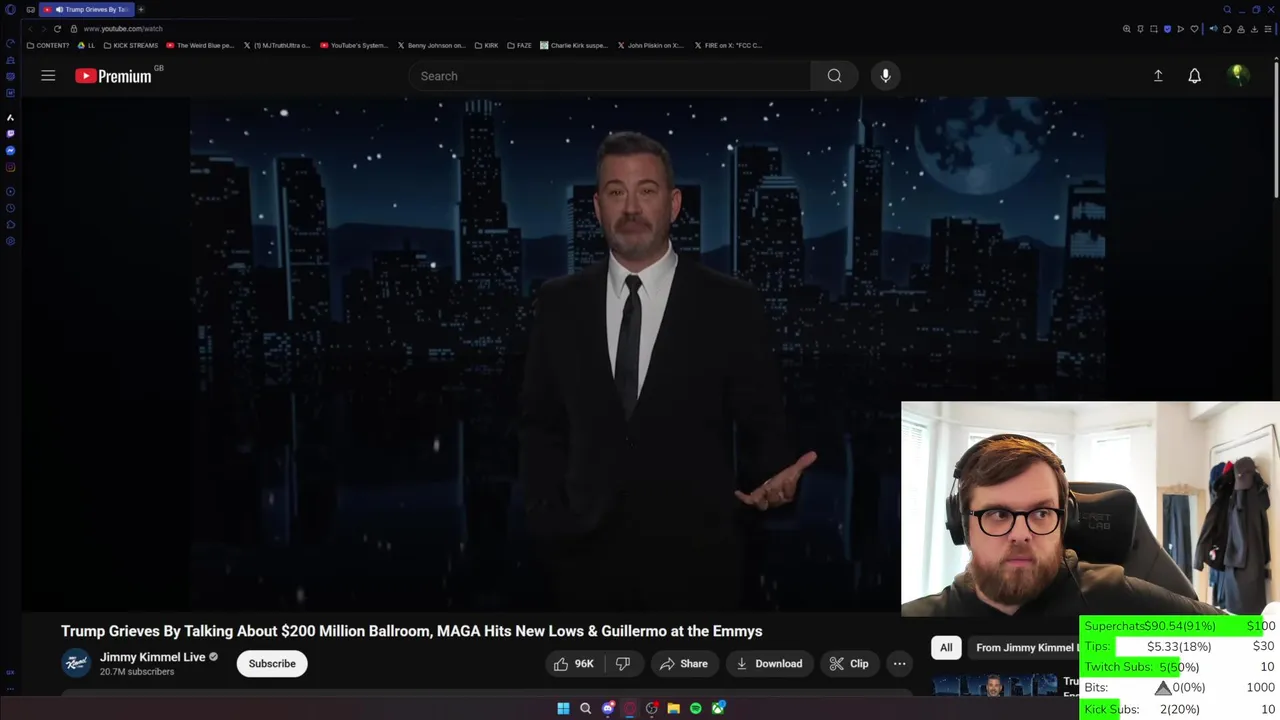
Task: Open the KIRK bookmarks folder
Action: (486, 45)
